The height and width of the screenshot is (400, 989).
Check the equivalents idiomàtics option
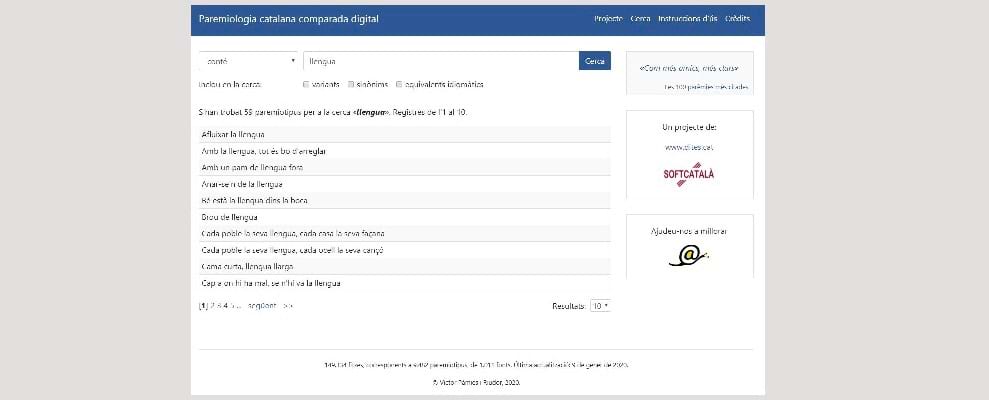(399, 85)
